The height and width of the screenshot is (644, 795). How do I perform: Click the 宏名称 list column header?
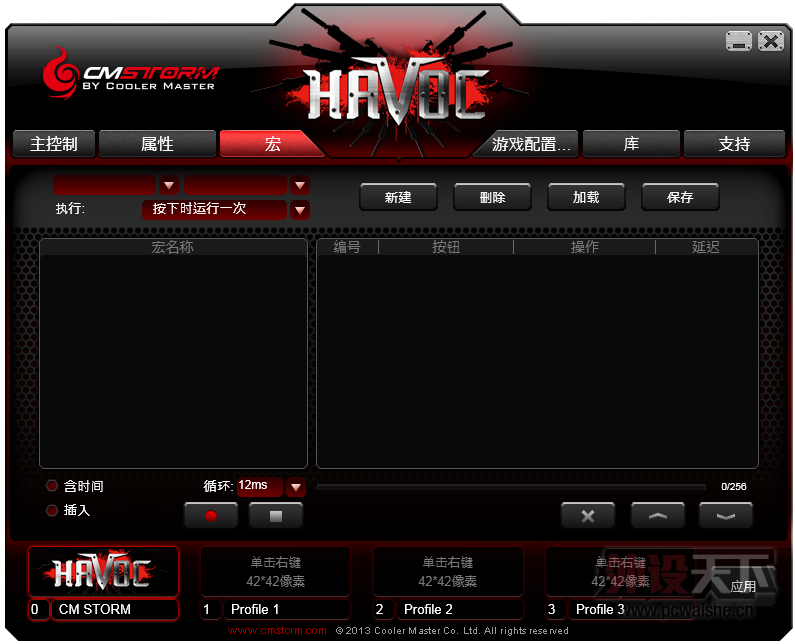(173, 247)
